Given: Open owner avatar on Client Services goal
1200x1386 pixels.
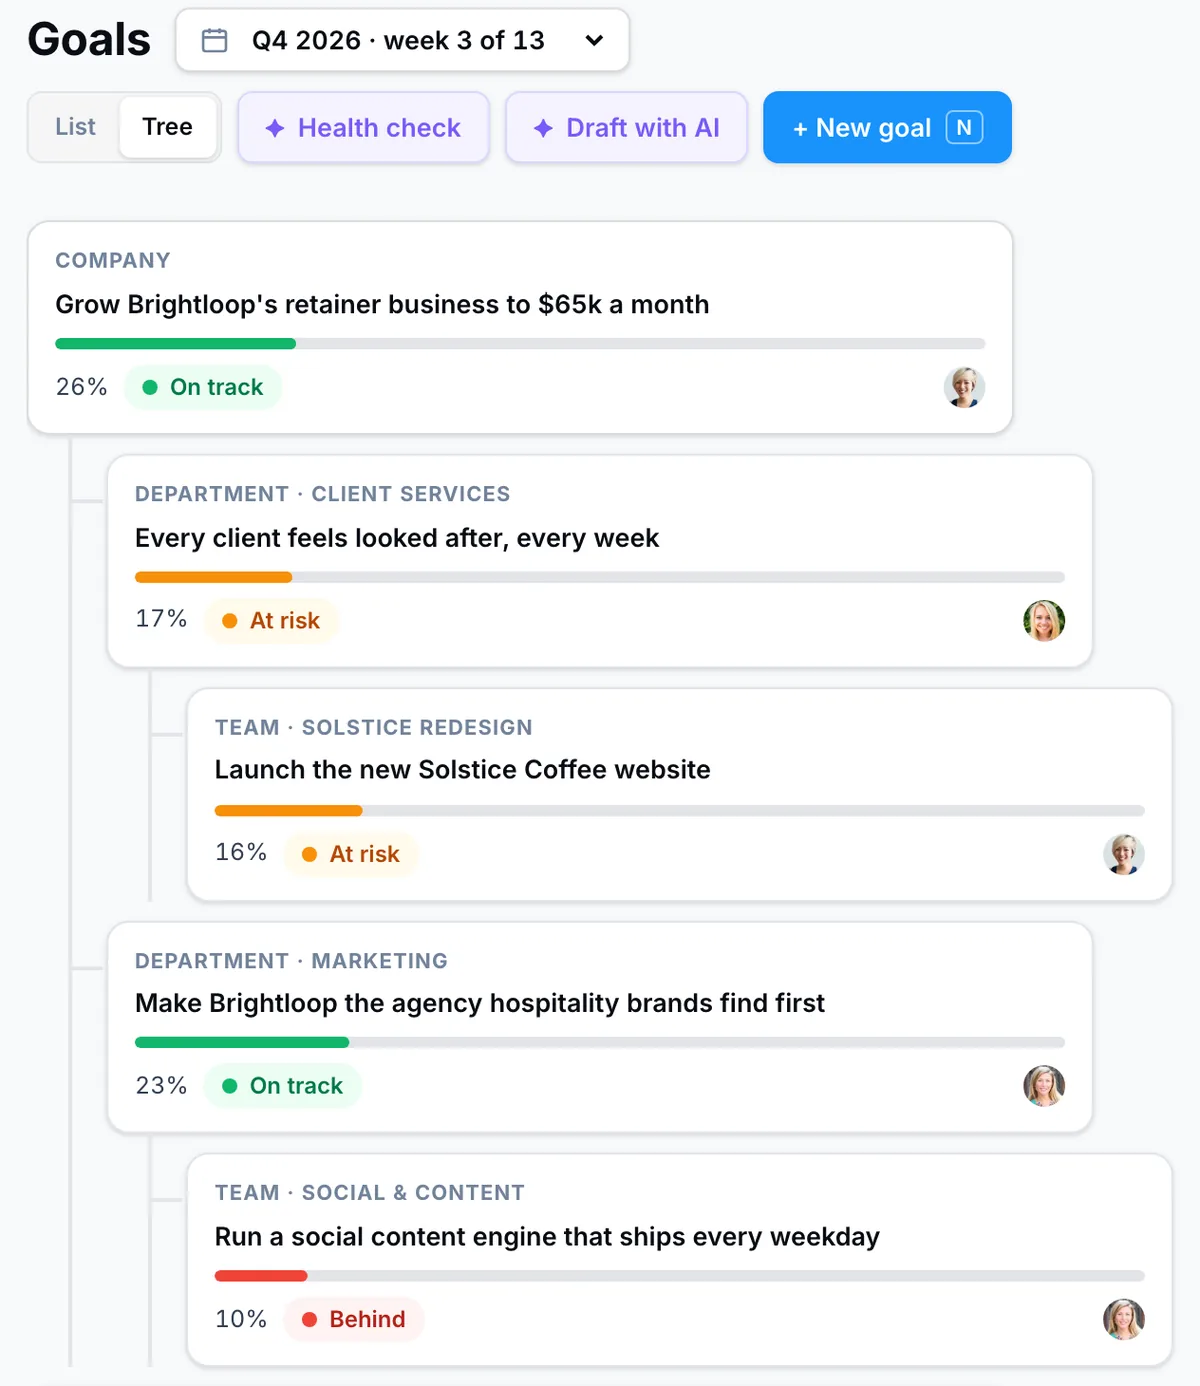Looking at the screenshot, I should point(1044,620).
